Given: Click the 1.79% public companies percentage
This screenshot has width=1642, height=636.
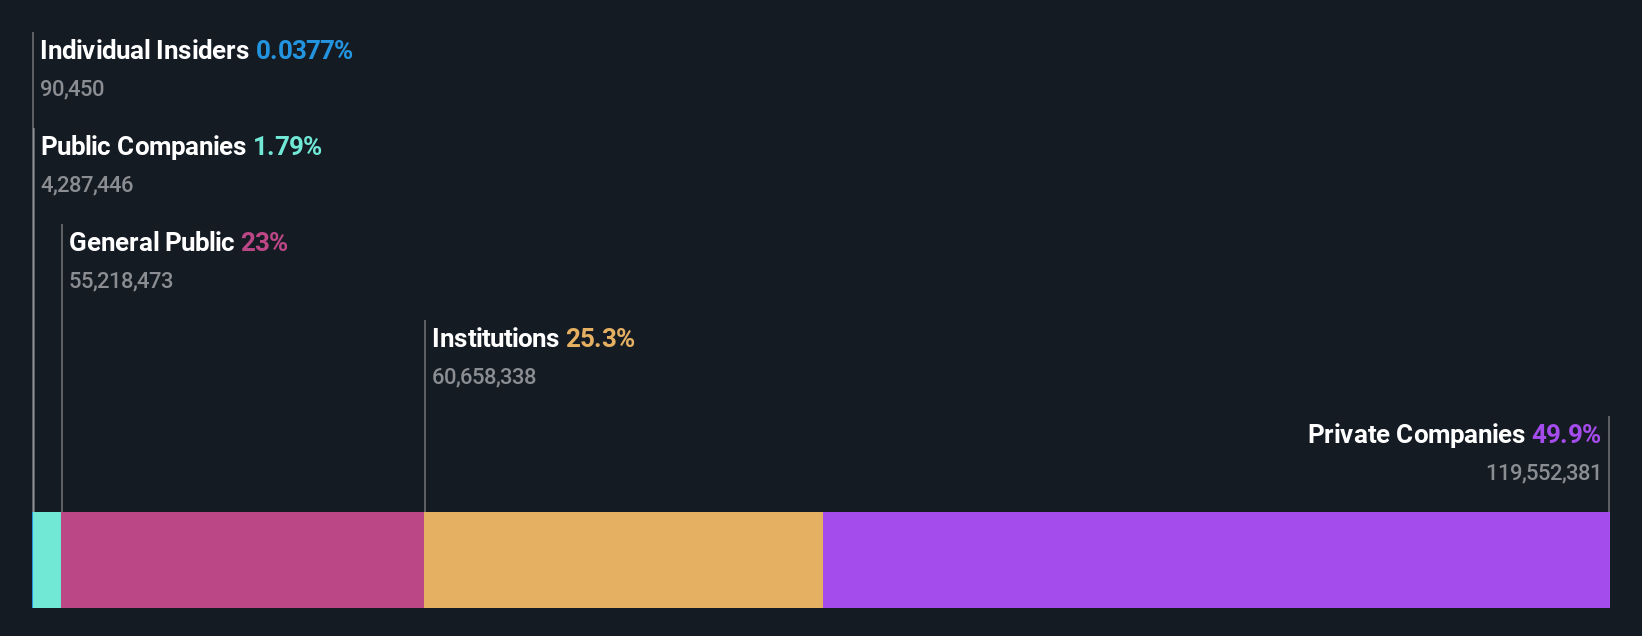Looking at the screenshot, I should [287, 146].
